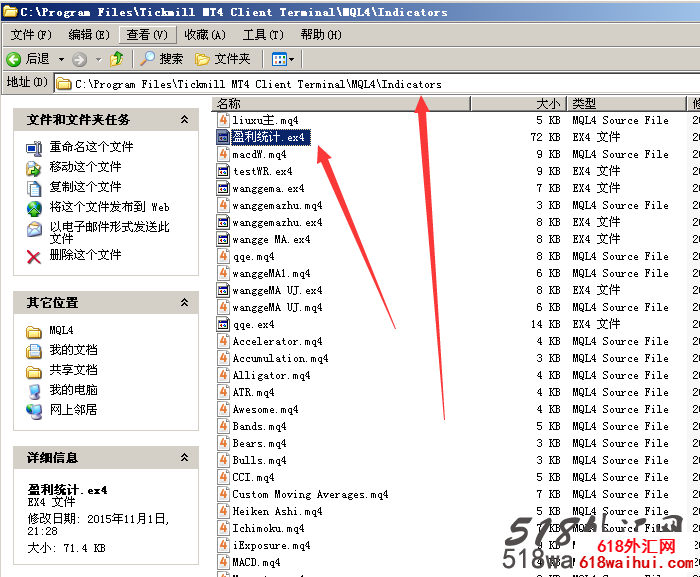Open the 帮助(H) menu
Screen dimensions: 700x577
(x=321, y=34)
